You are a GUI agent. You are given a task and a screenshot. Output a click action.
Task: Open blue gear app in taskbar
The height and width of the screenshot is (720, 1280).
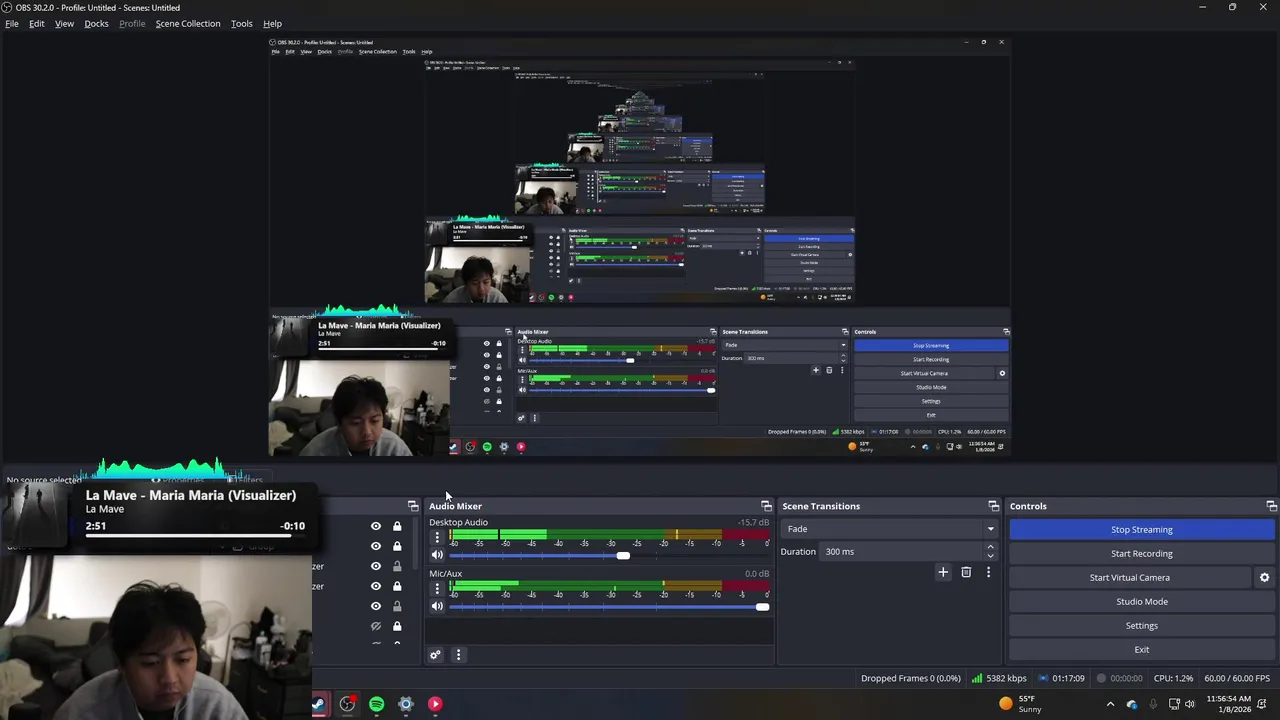pos(406,704)
